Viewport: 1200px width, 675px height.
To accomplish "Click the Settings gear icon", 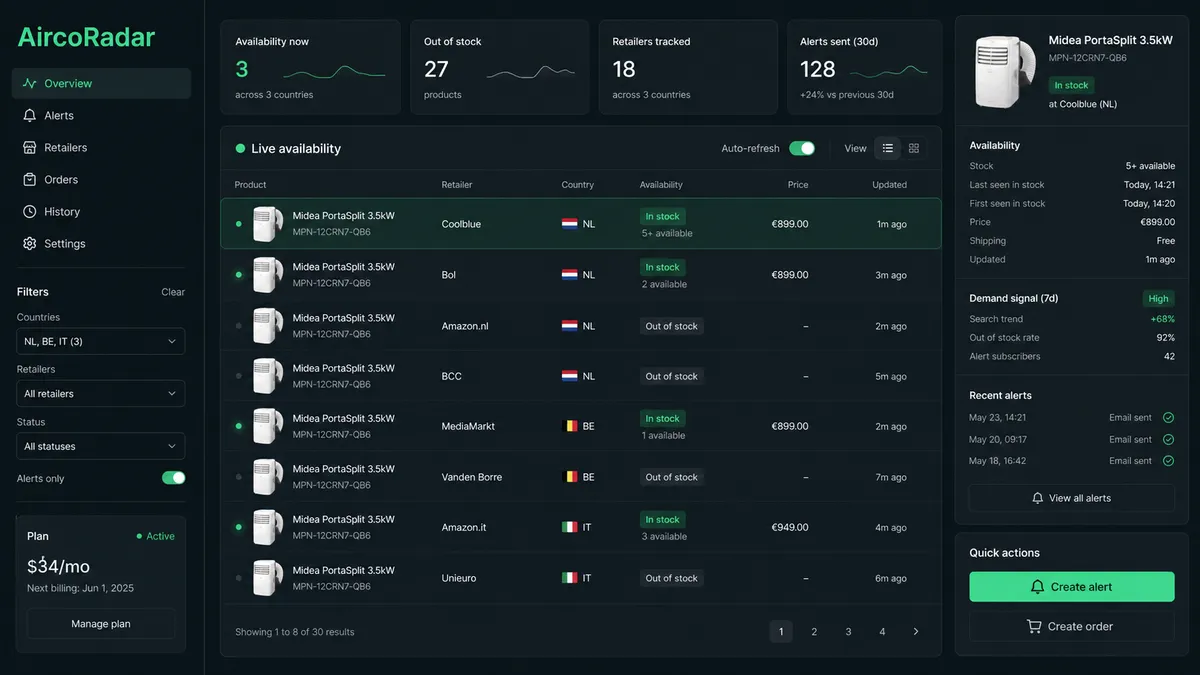I will coord(30,243).
